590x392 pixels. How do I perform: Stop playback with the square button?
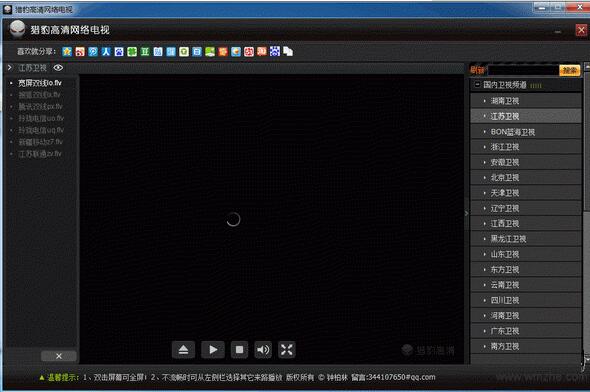tap(239, 350)
